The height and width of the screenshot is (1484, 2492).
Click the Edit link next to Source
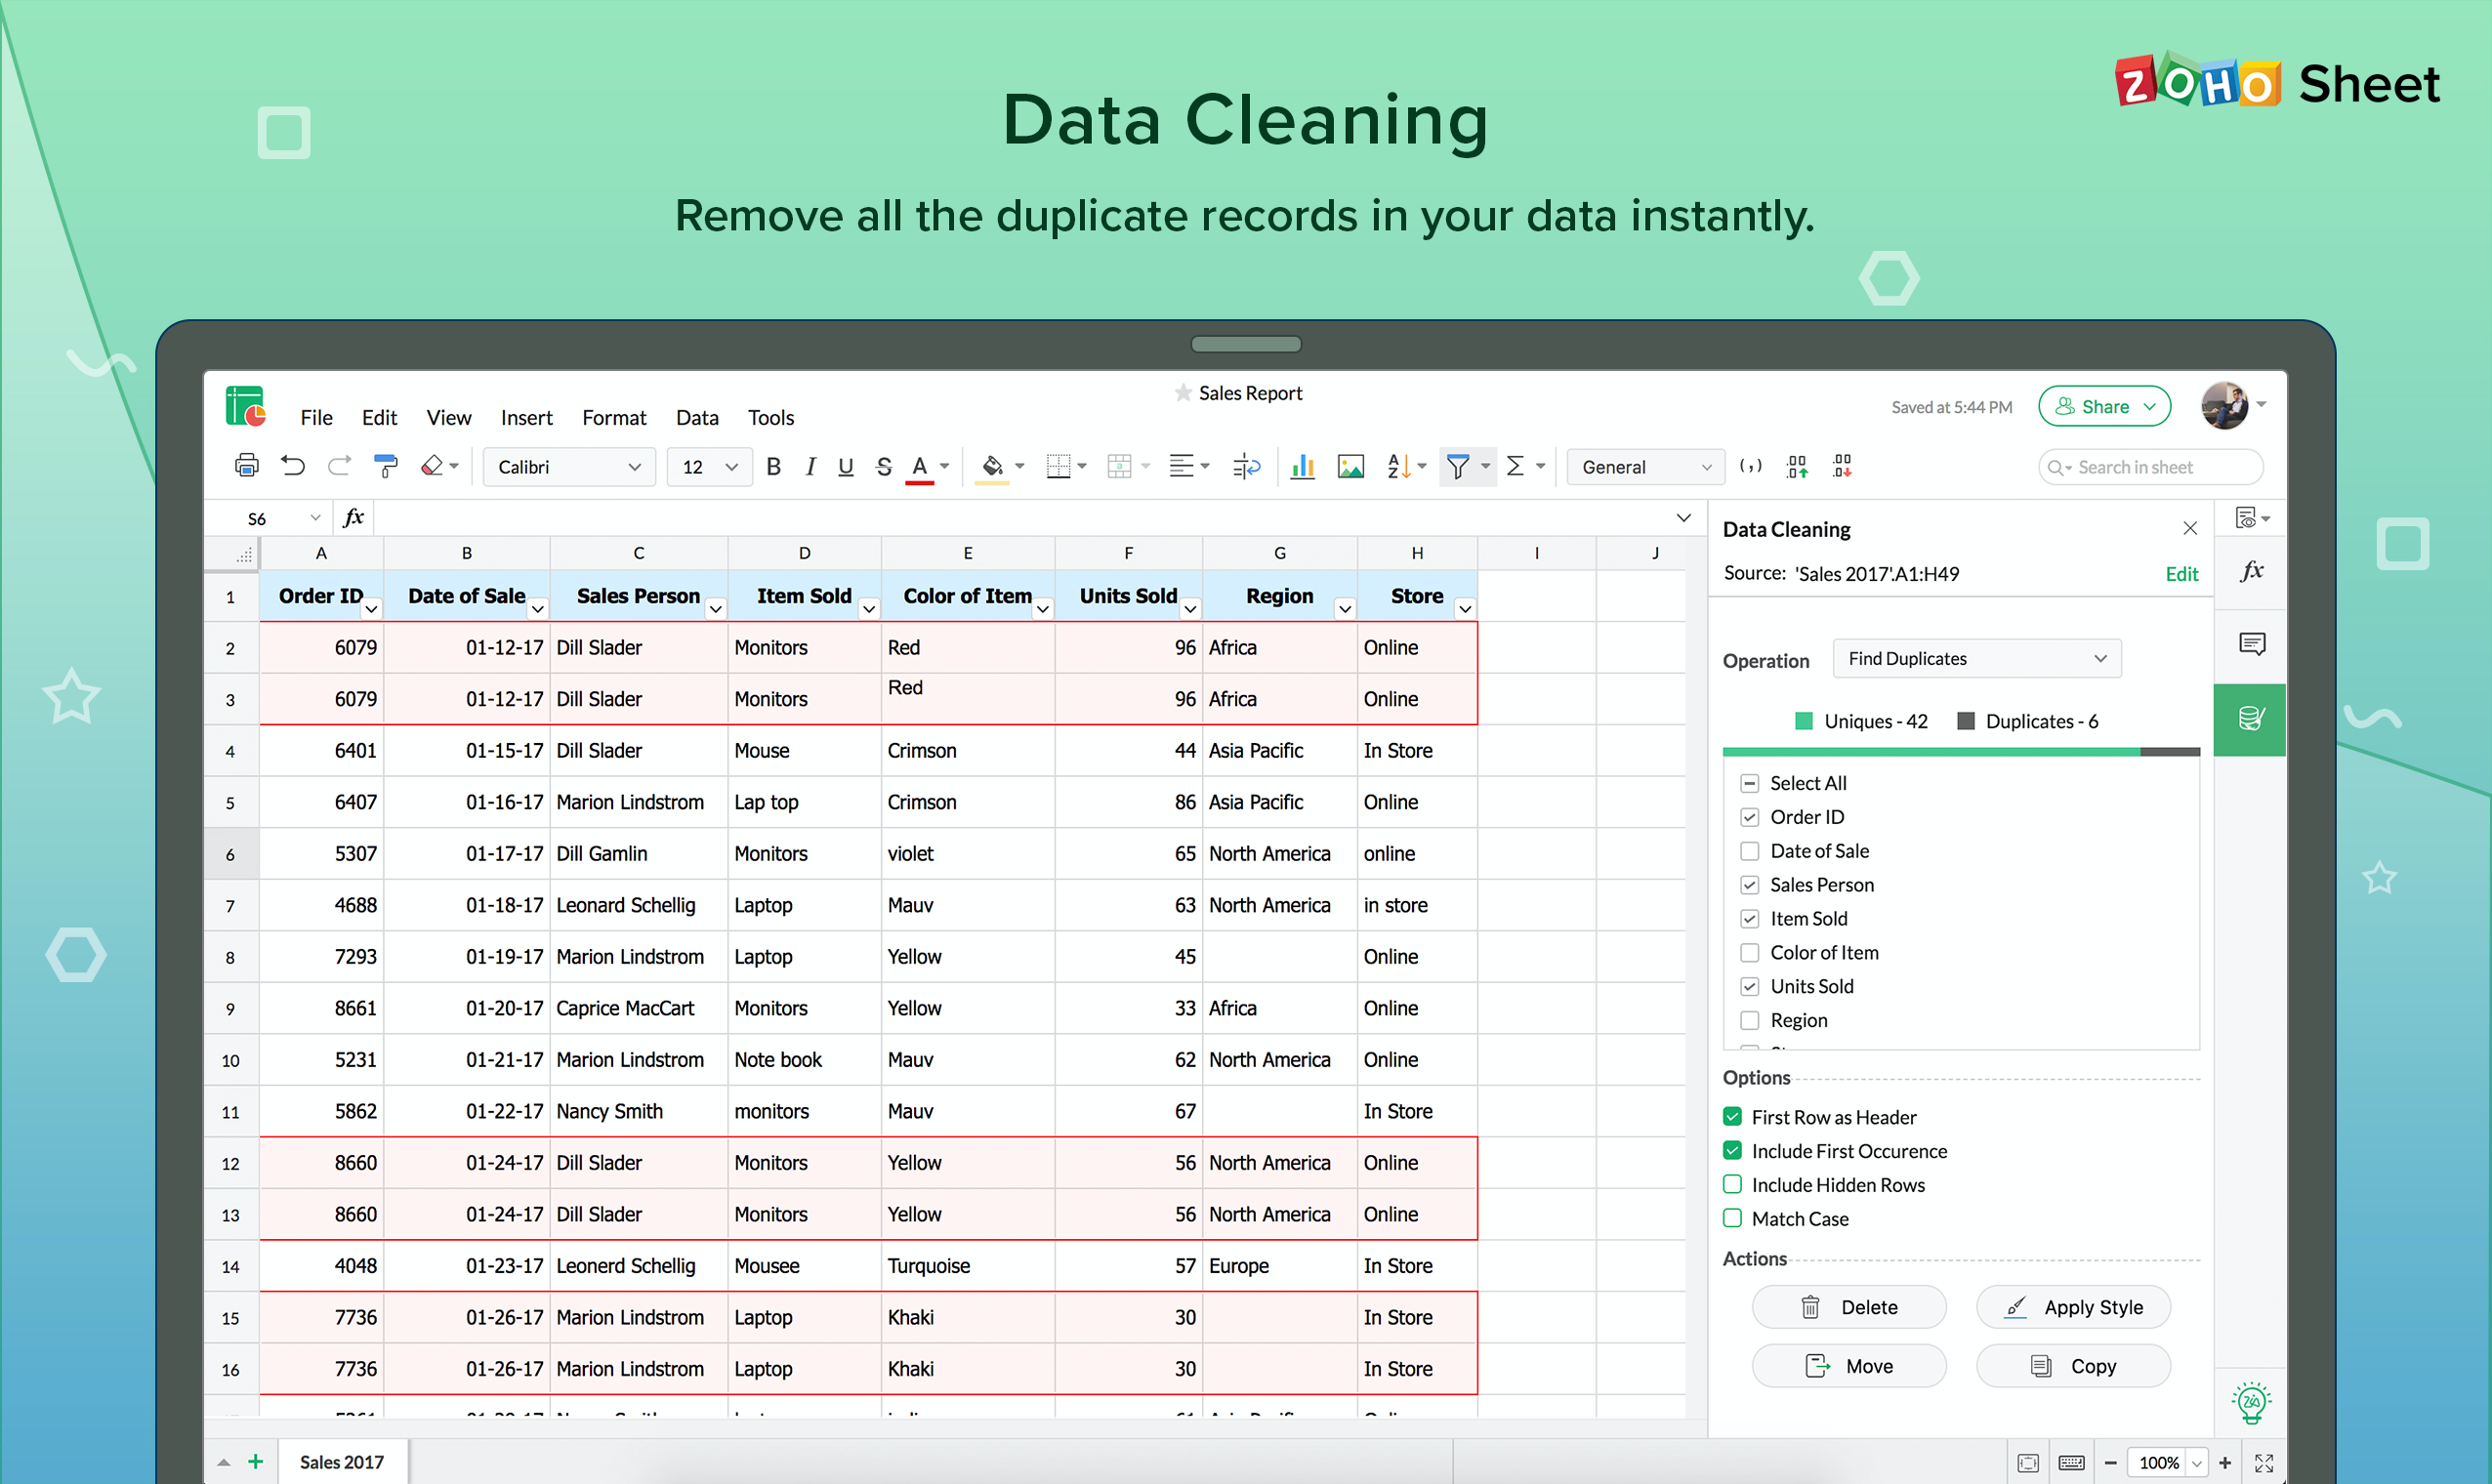2182,573
